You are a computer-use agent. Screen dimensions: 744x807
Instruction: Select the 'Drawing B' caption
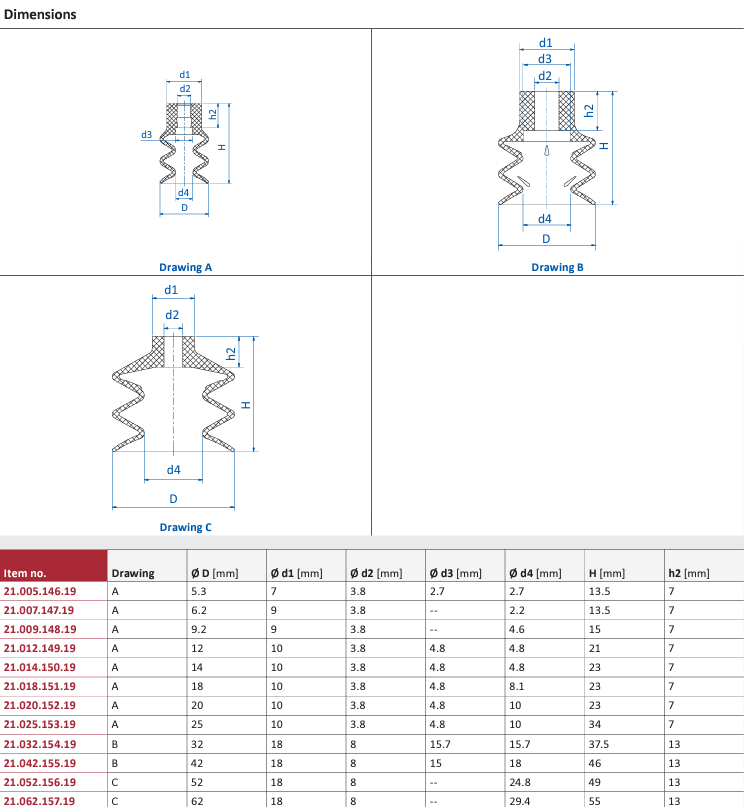(557, 267)
